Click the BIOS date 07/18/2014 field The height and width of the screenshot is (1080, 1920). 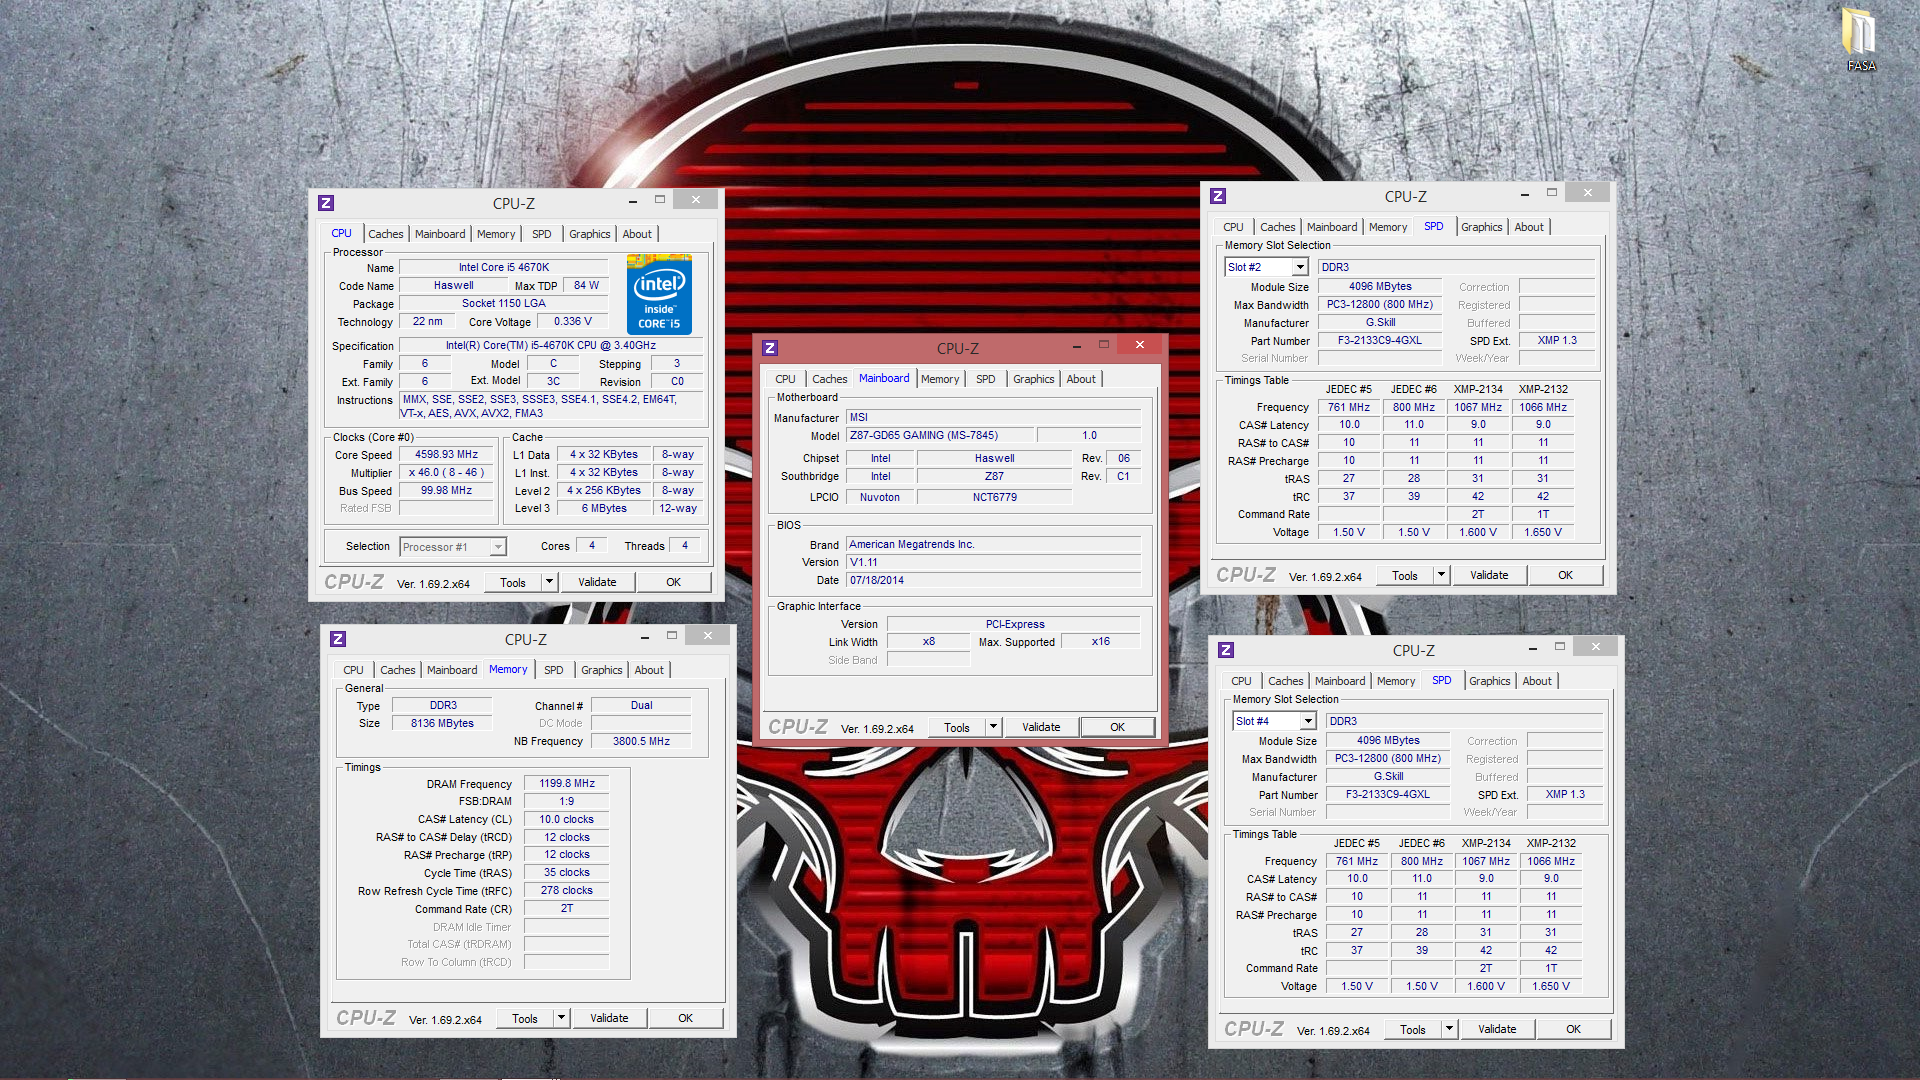993,580
